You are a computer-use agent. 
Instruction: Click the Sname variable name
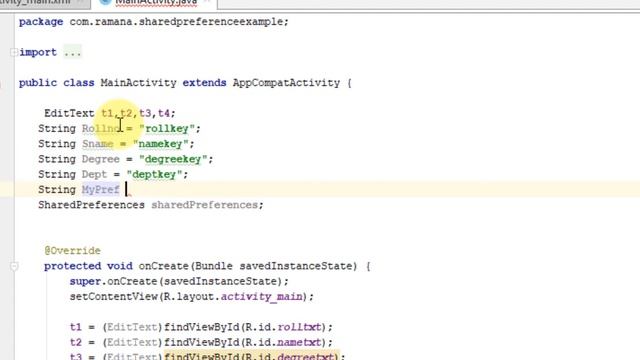[98, 144]
